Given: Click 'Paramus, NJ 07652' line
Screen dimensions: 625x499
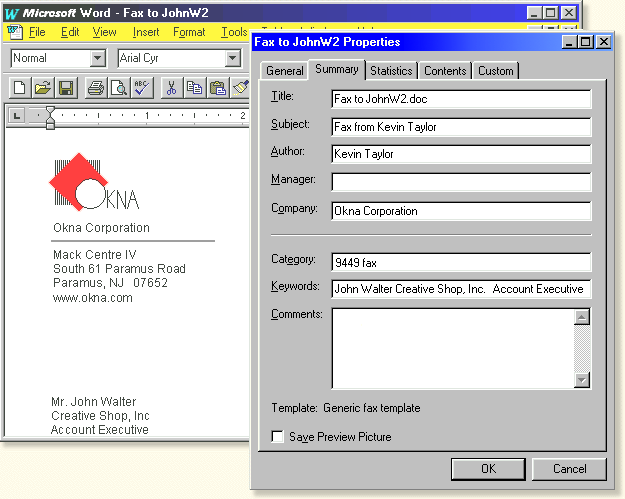Looking at the screenshot, I should tap(110, 283).
